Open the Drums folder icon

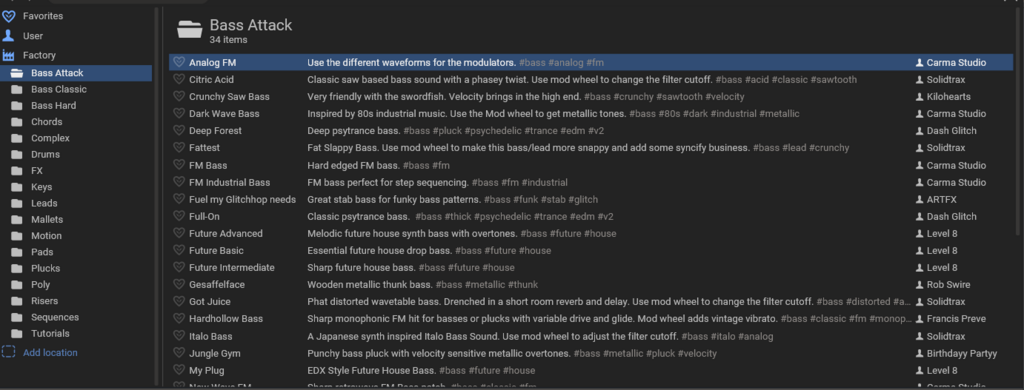click(x=16, y=155)
